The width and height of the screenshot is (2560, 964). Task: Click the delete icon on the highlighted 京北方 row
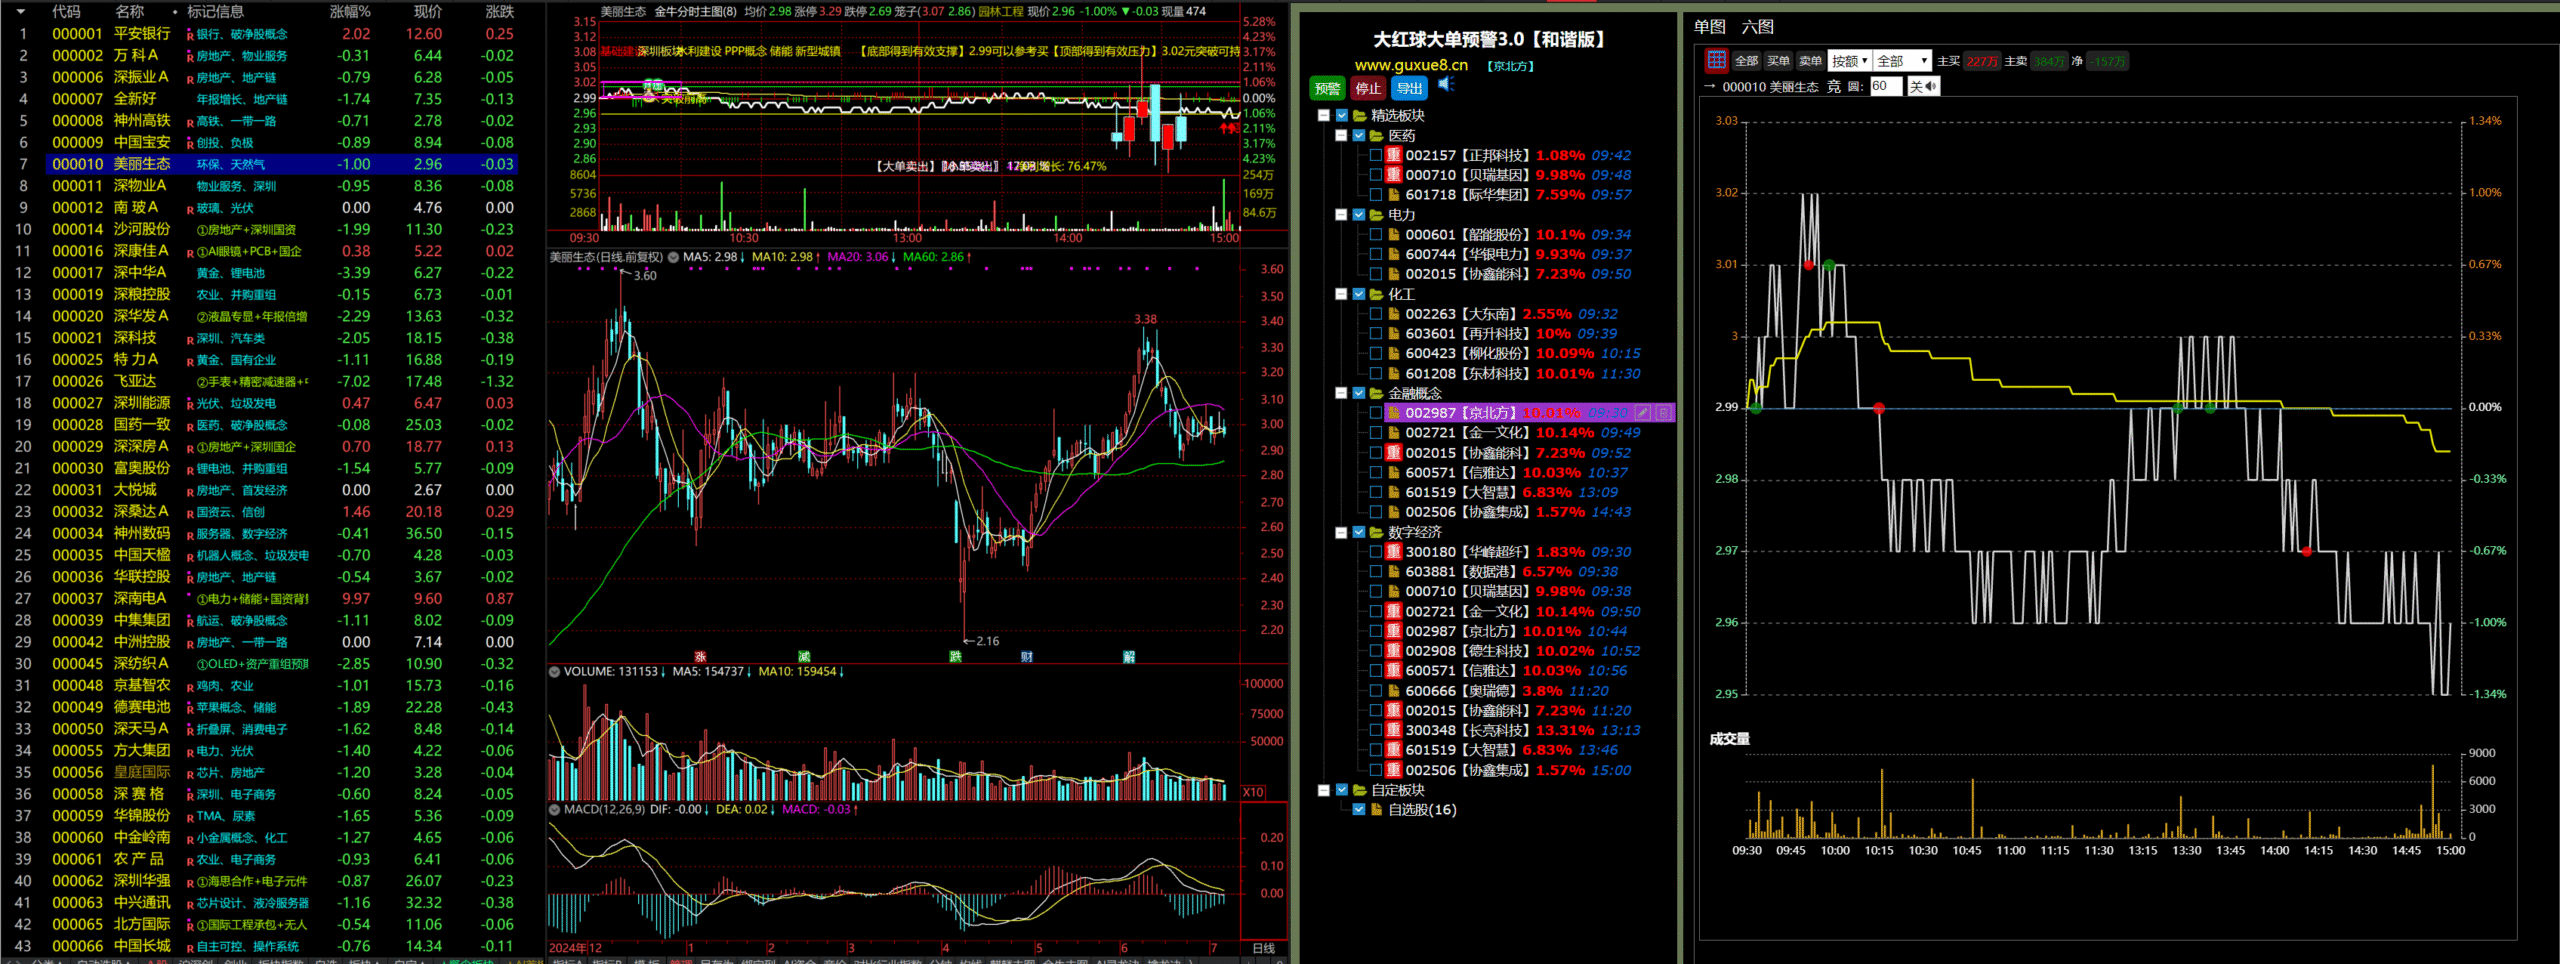point(1663,413)
